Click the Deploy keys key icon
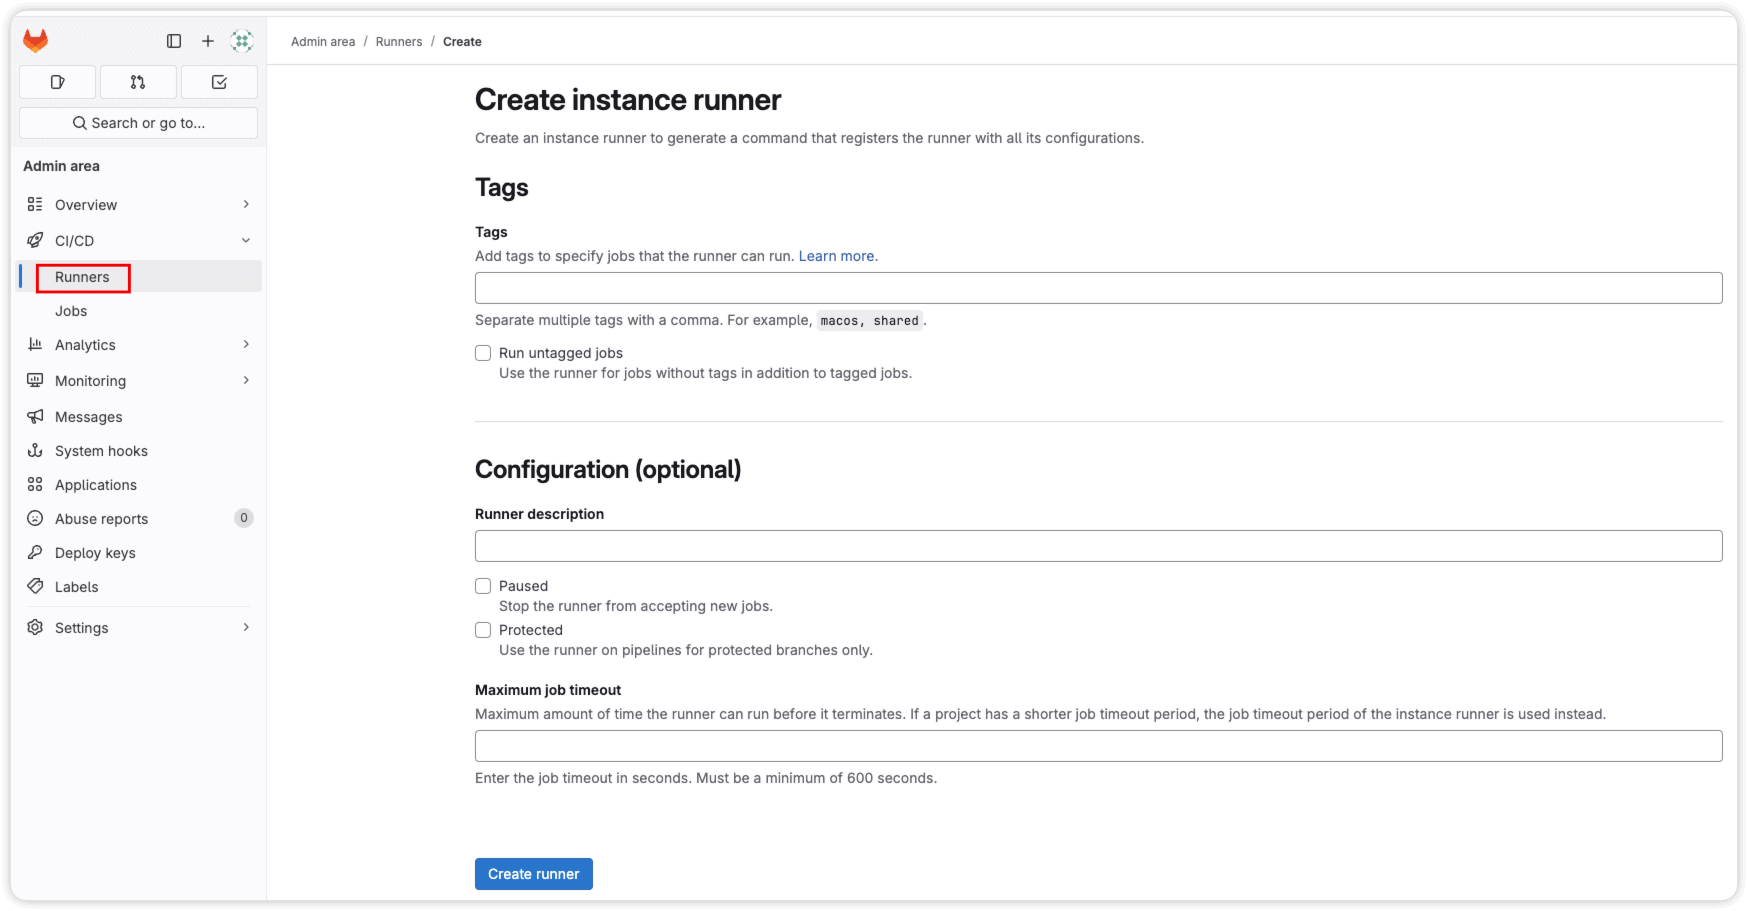 [35, 552]
